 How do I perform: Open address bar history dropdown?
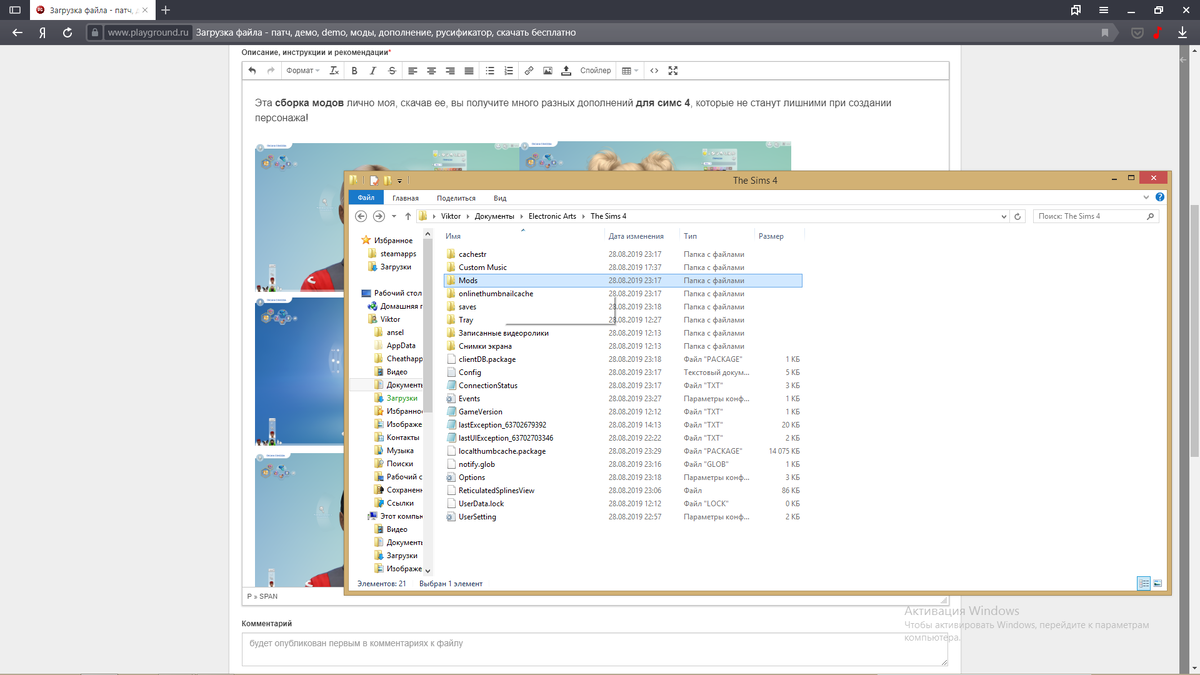[1004, 216]
